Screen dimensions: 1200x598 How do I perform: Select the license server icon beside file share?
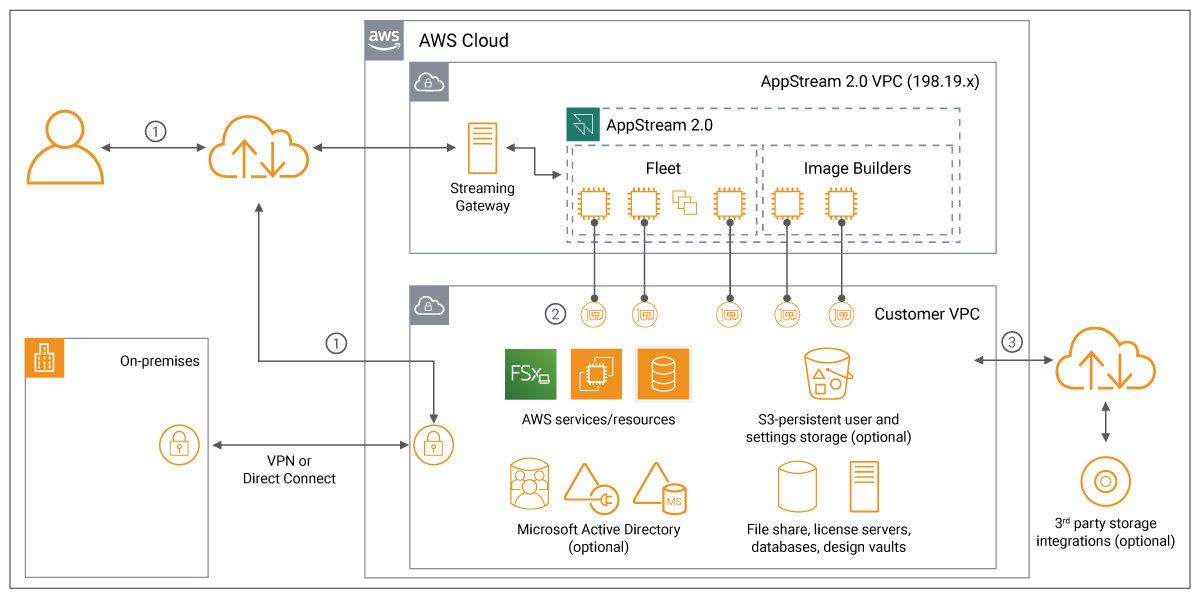[x=864, y=487]
